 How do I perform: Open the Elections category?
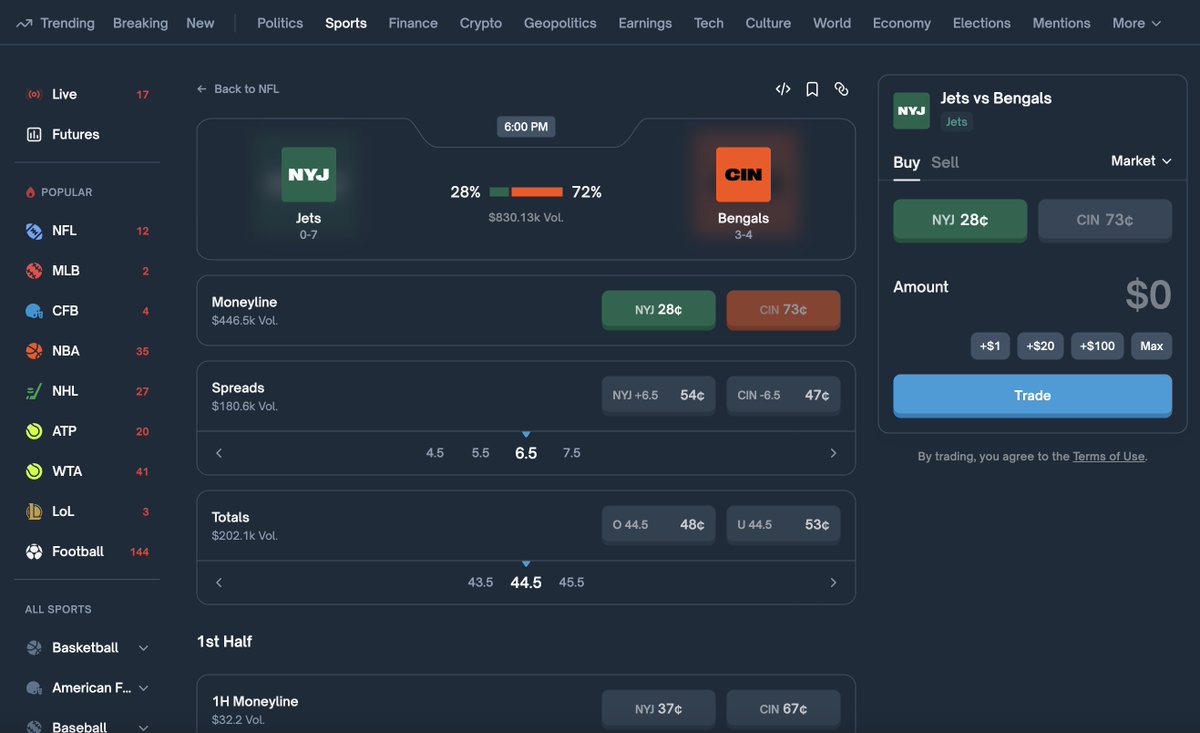(x=982, y=23)
